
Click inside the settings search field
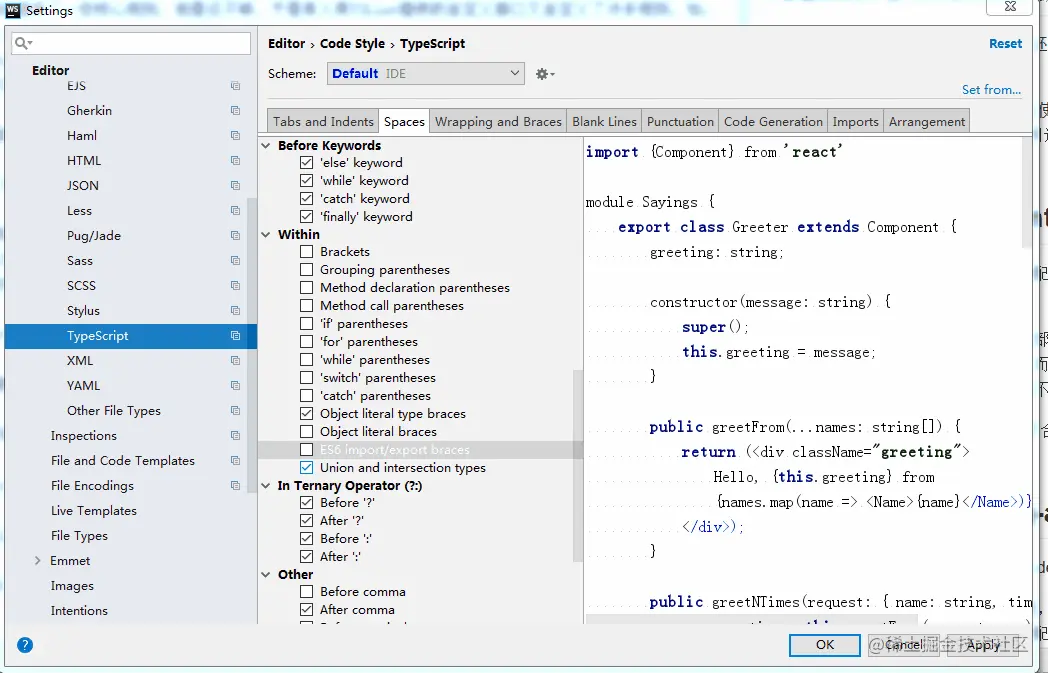coord(130,44)
